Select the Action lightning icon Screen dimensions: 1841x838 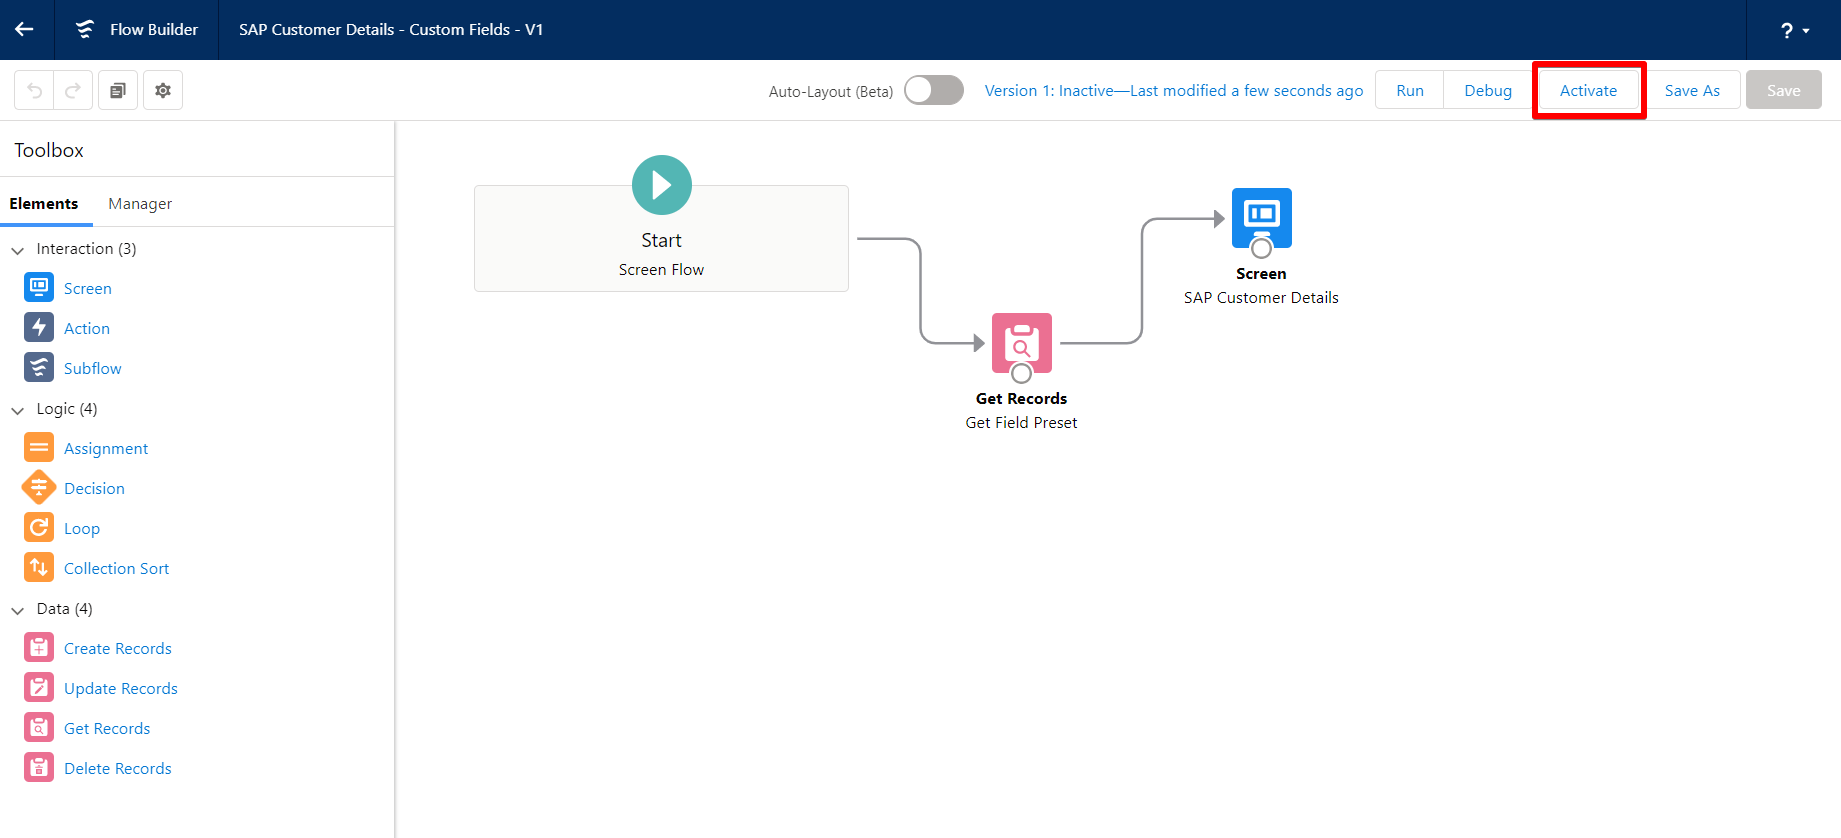[x=39, y=327]
